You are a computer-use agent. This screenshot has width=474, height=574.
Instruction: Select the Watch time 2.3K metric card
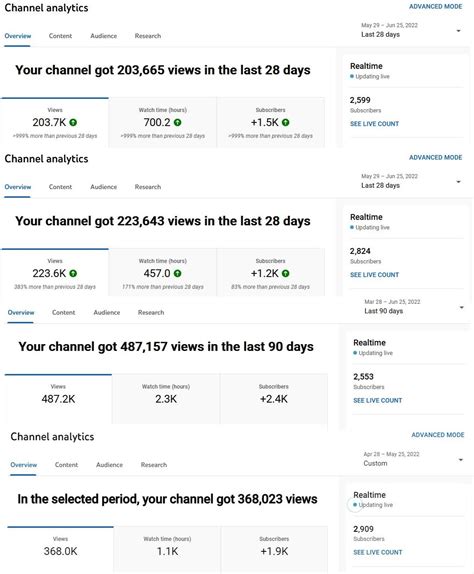pyautogui.click(x=166, y=399)
